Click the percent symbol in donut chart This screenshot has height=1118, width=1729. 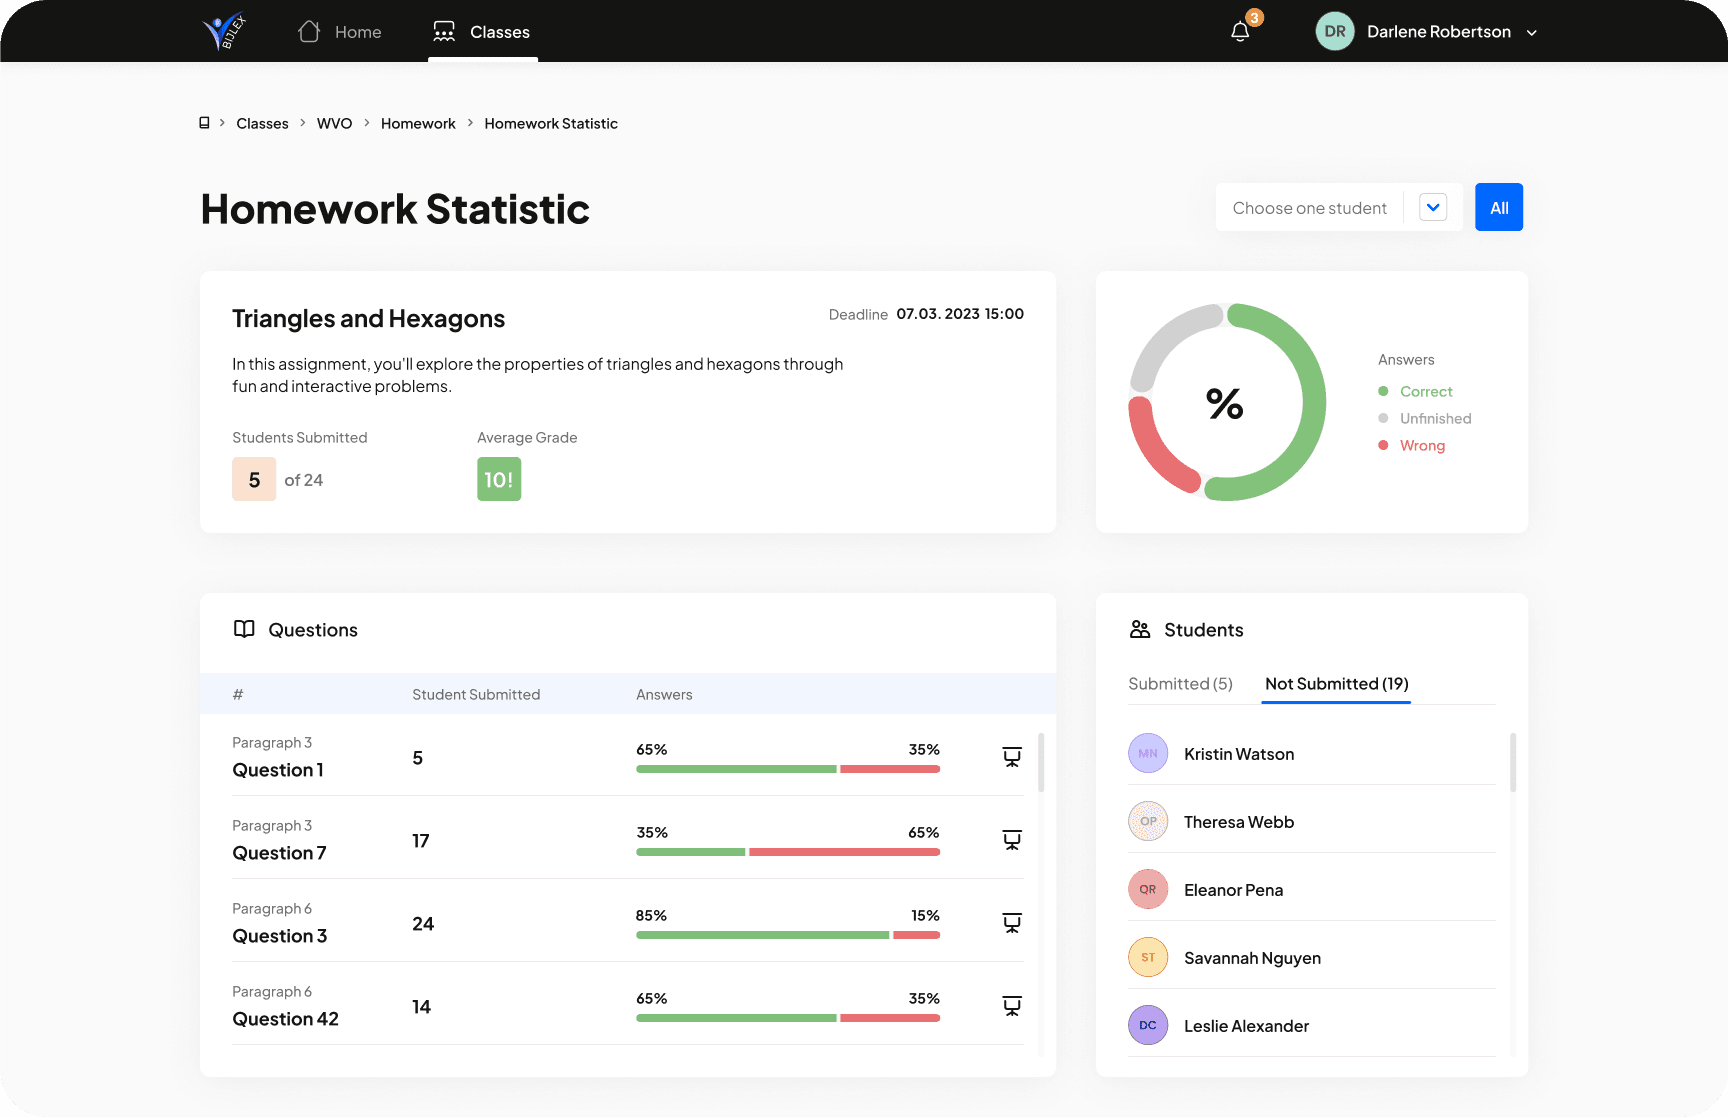tap(1225, 403)
